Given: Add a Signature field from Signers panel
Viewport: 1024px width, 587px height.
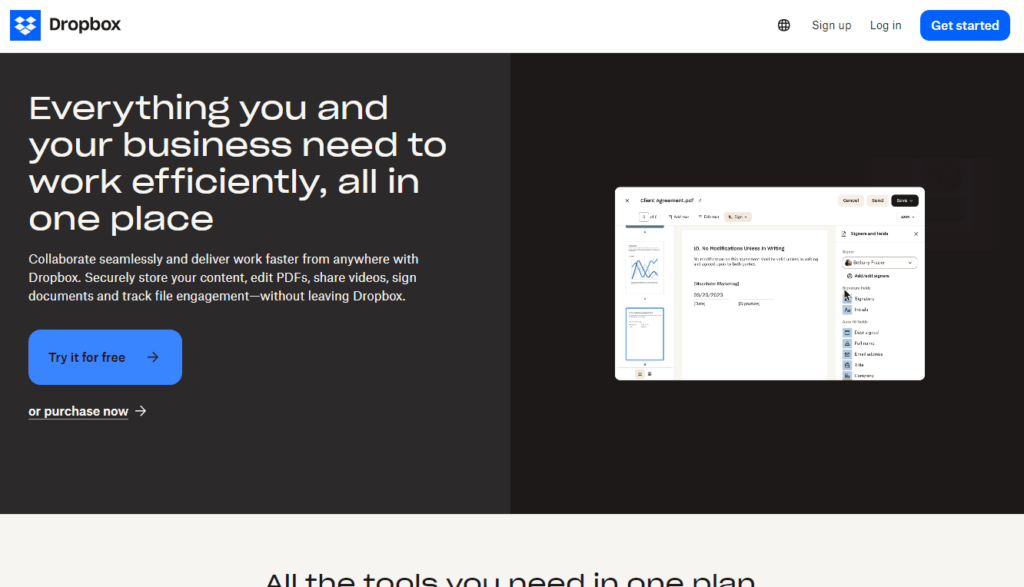Looking at the screenshot, I should click(864, 299).
